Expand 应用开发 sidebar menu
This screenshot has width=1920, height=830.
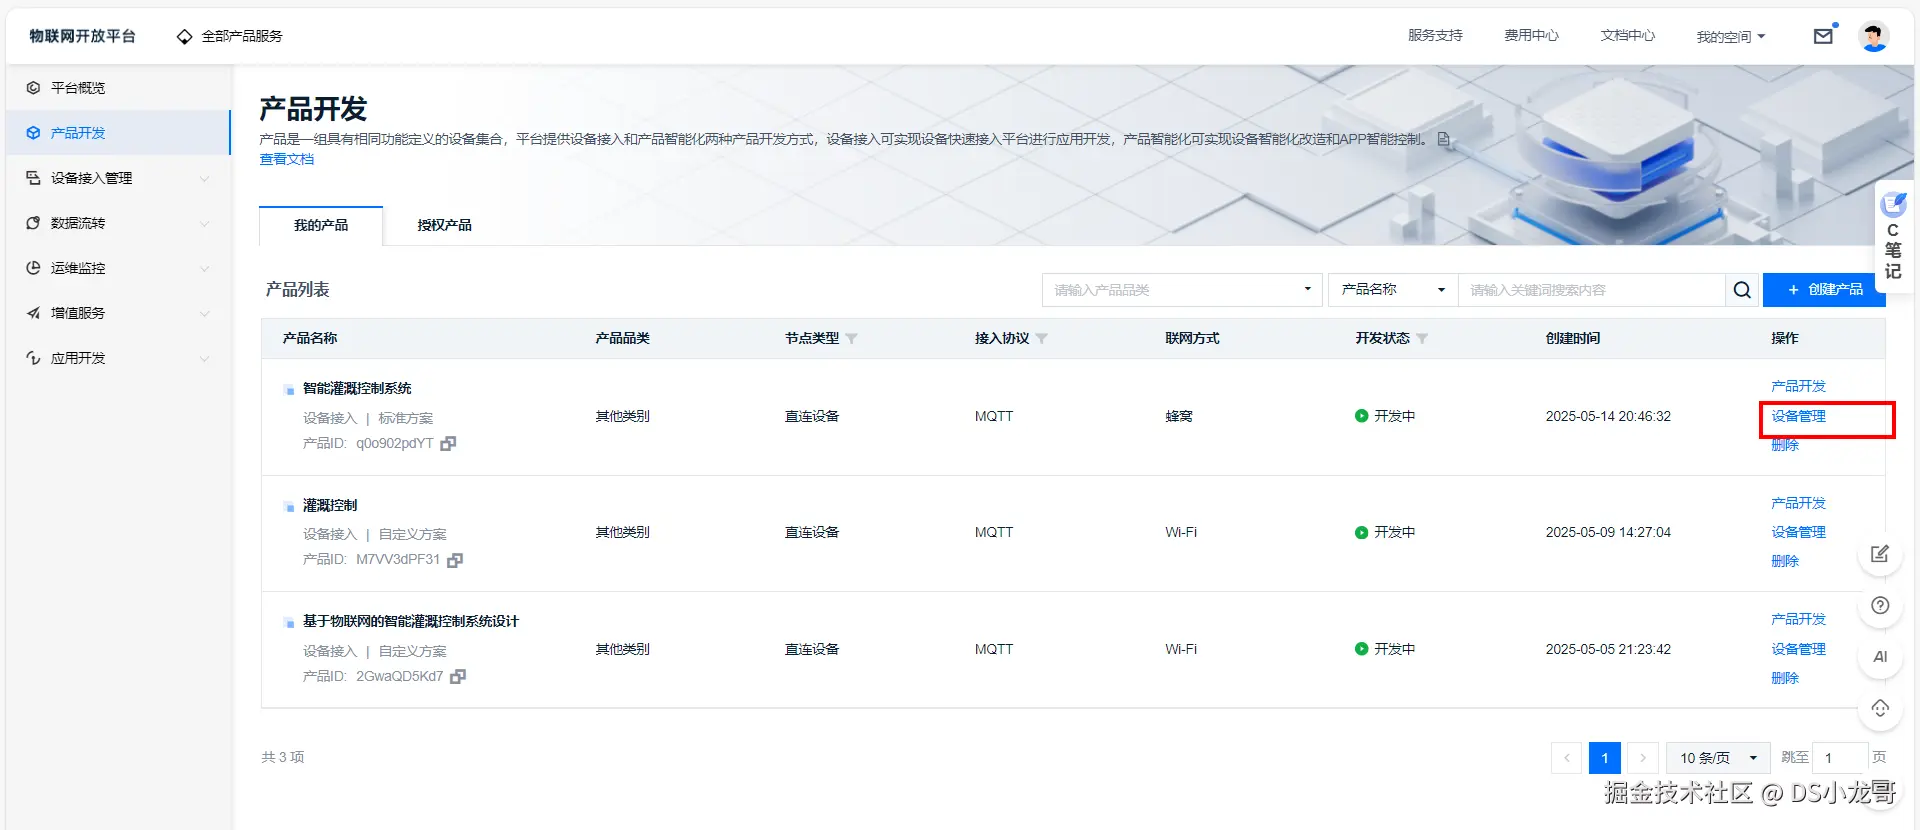pos(118,358)
